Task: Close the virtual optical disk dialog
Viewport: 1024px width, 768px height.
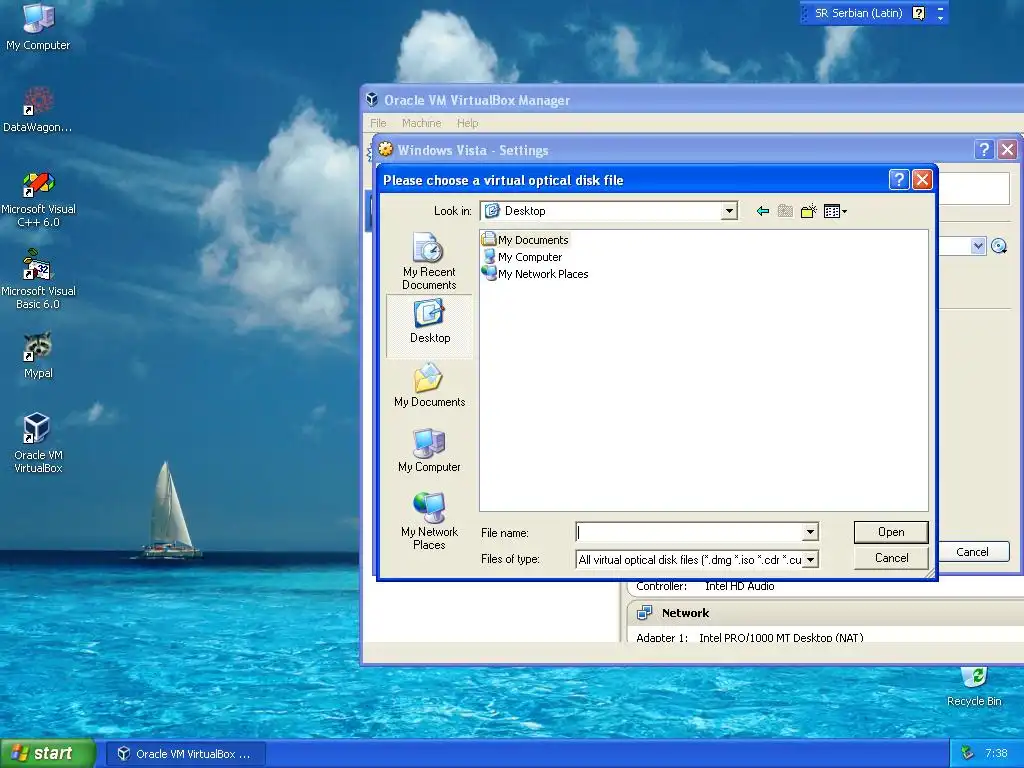Action: [921, 180]
